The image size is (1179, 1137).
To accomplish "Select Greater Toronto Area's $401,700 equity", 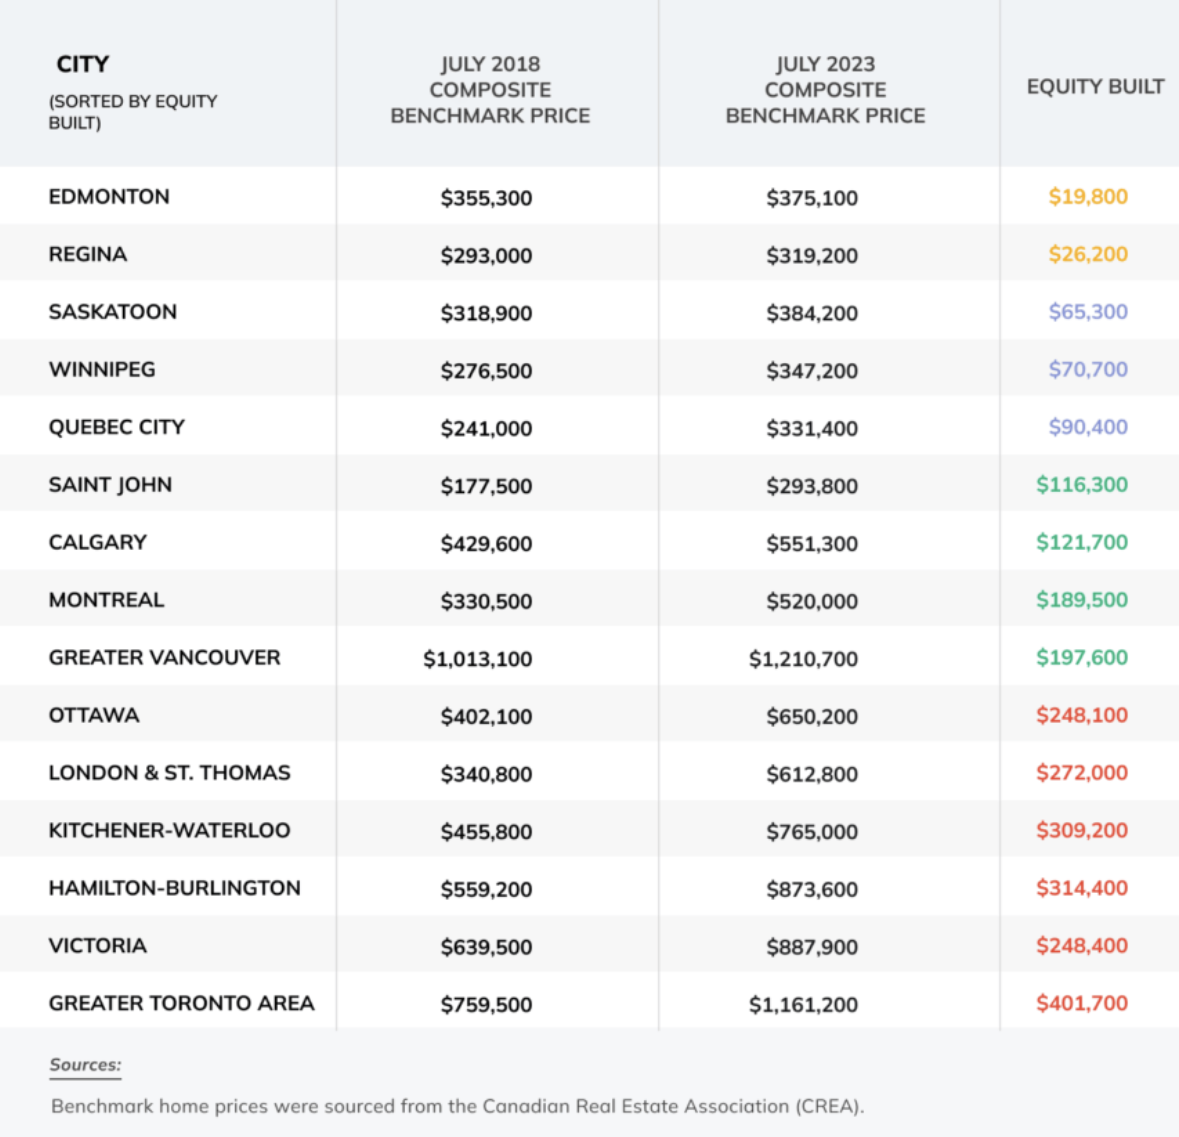I will pos(1081,1003).
